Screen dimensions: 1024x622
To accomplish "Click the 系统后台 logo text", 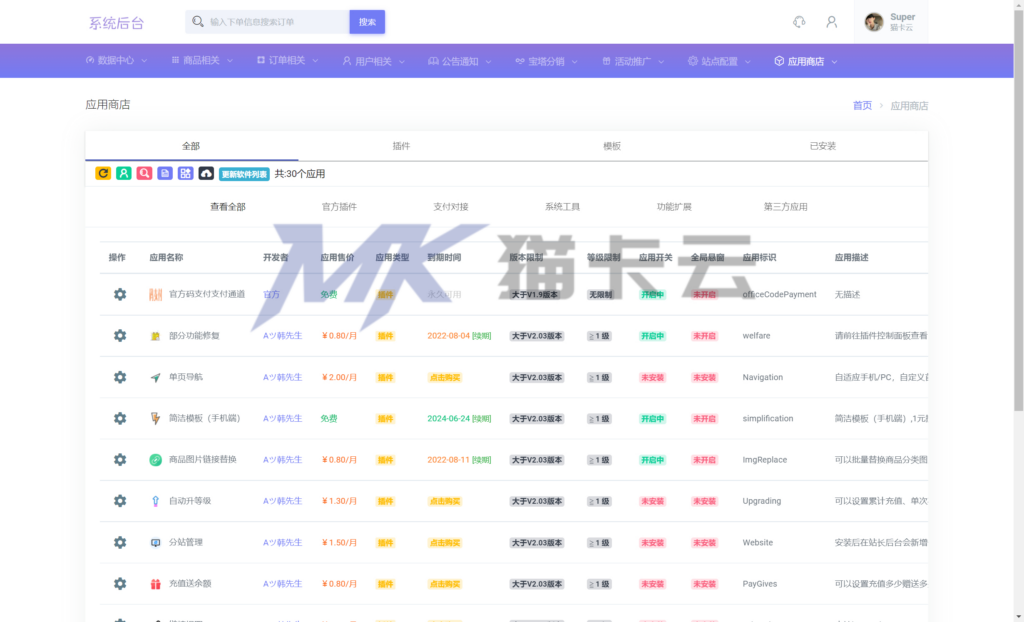I will (x=116, y=23).
